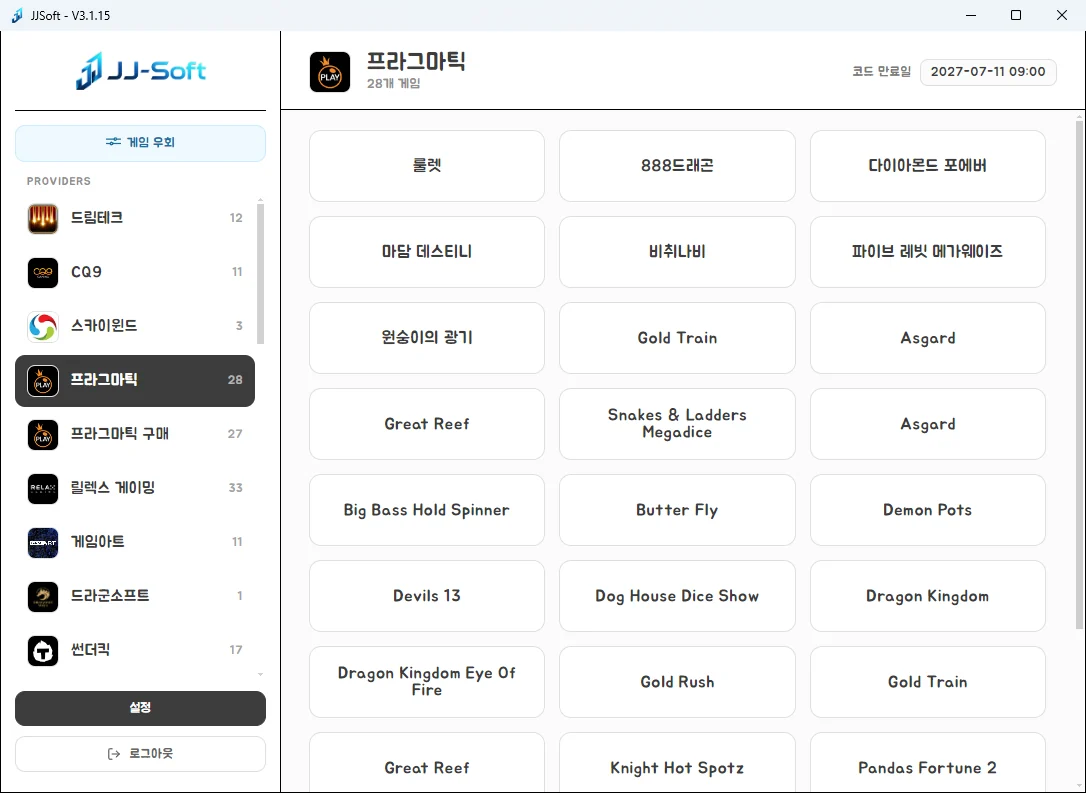Screen dimensions: 1086x793
Task: Select the 게임아트 provider name
Action: [x=98, y=542]
